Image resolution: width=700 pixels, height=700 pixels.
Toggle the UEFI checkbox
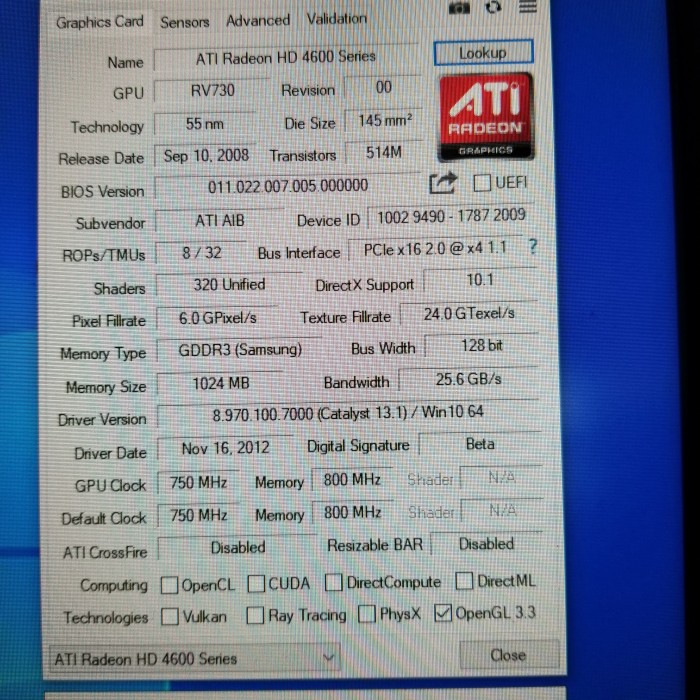tap(482, 183)
